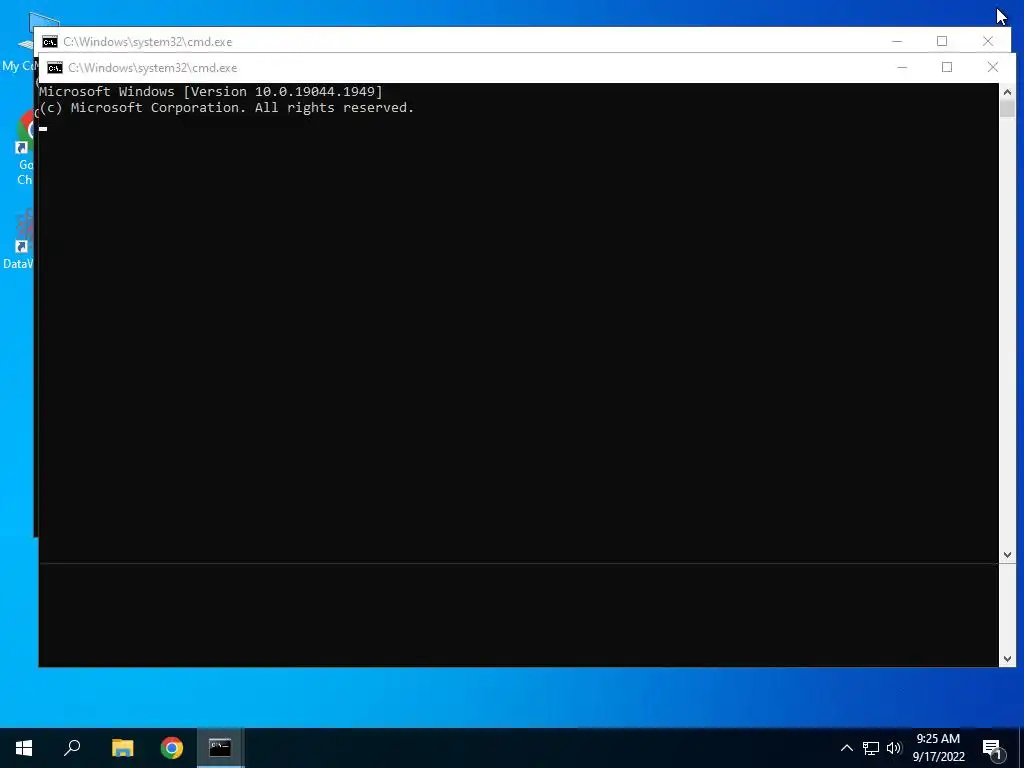This screenshot has width=1024, height=768.
Task: Click back cmd.exe window system icon
Action: [x=50, y=42]
